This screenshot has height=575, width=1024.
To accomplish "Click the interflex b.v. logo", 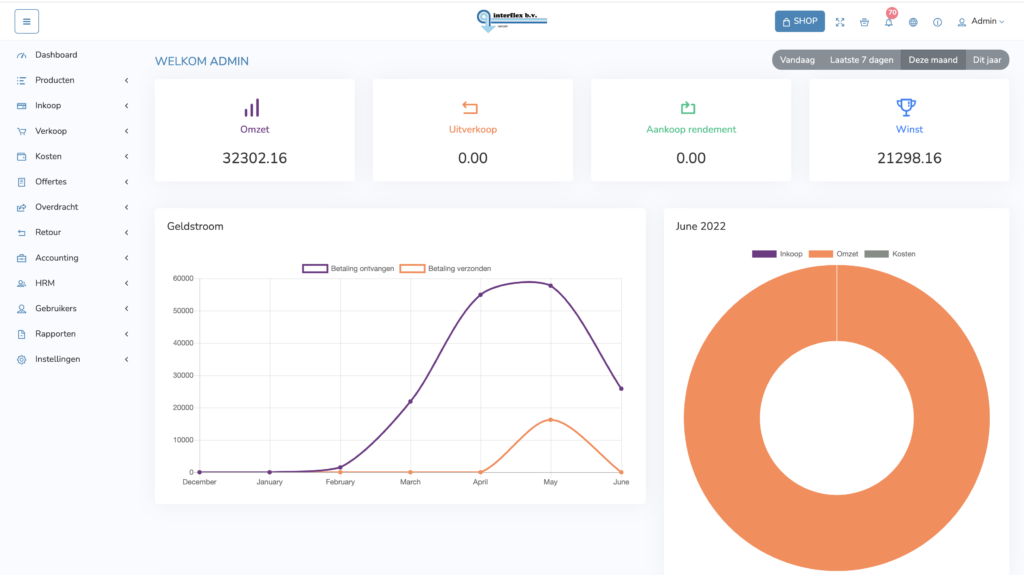I will pyautogui.click(x=511, y=21).
